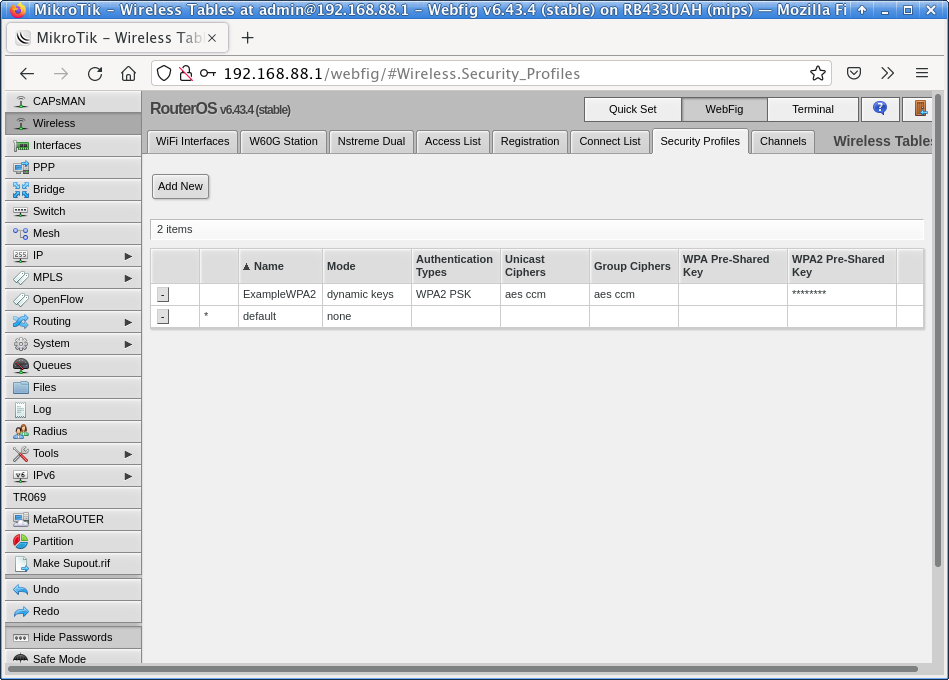Click the help question mark icon
This screenshot has width=949, height=680.
coord(880,109)
